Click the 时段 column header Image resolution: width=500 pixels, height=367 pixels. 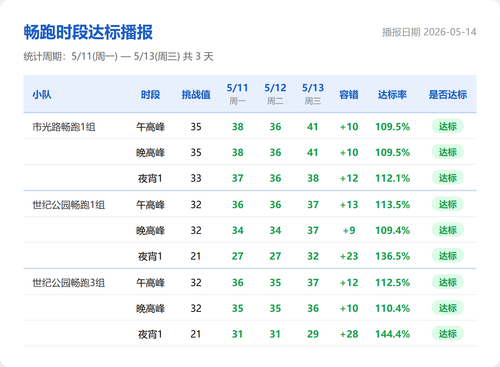pyautogui.click(x=150, y=95)
